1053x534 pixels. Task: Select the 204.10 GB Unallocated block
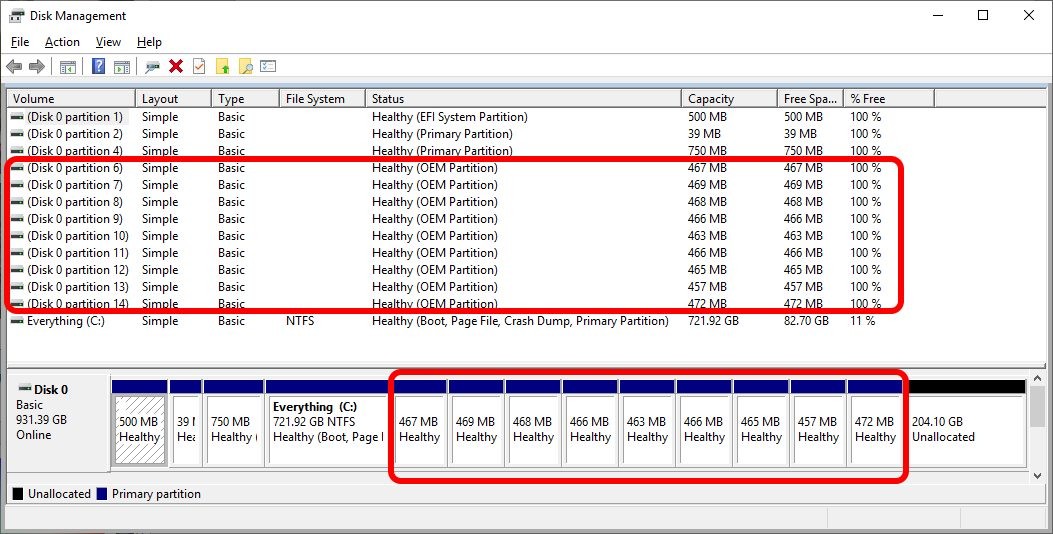tap(966, 430)
